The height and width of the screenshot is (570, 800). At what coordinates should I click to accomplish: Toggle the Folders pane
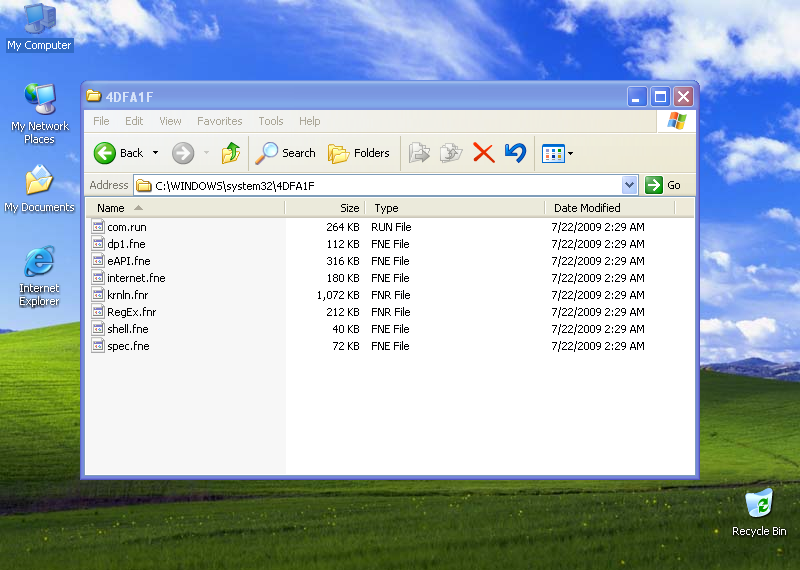point(359,153)
